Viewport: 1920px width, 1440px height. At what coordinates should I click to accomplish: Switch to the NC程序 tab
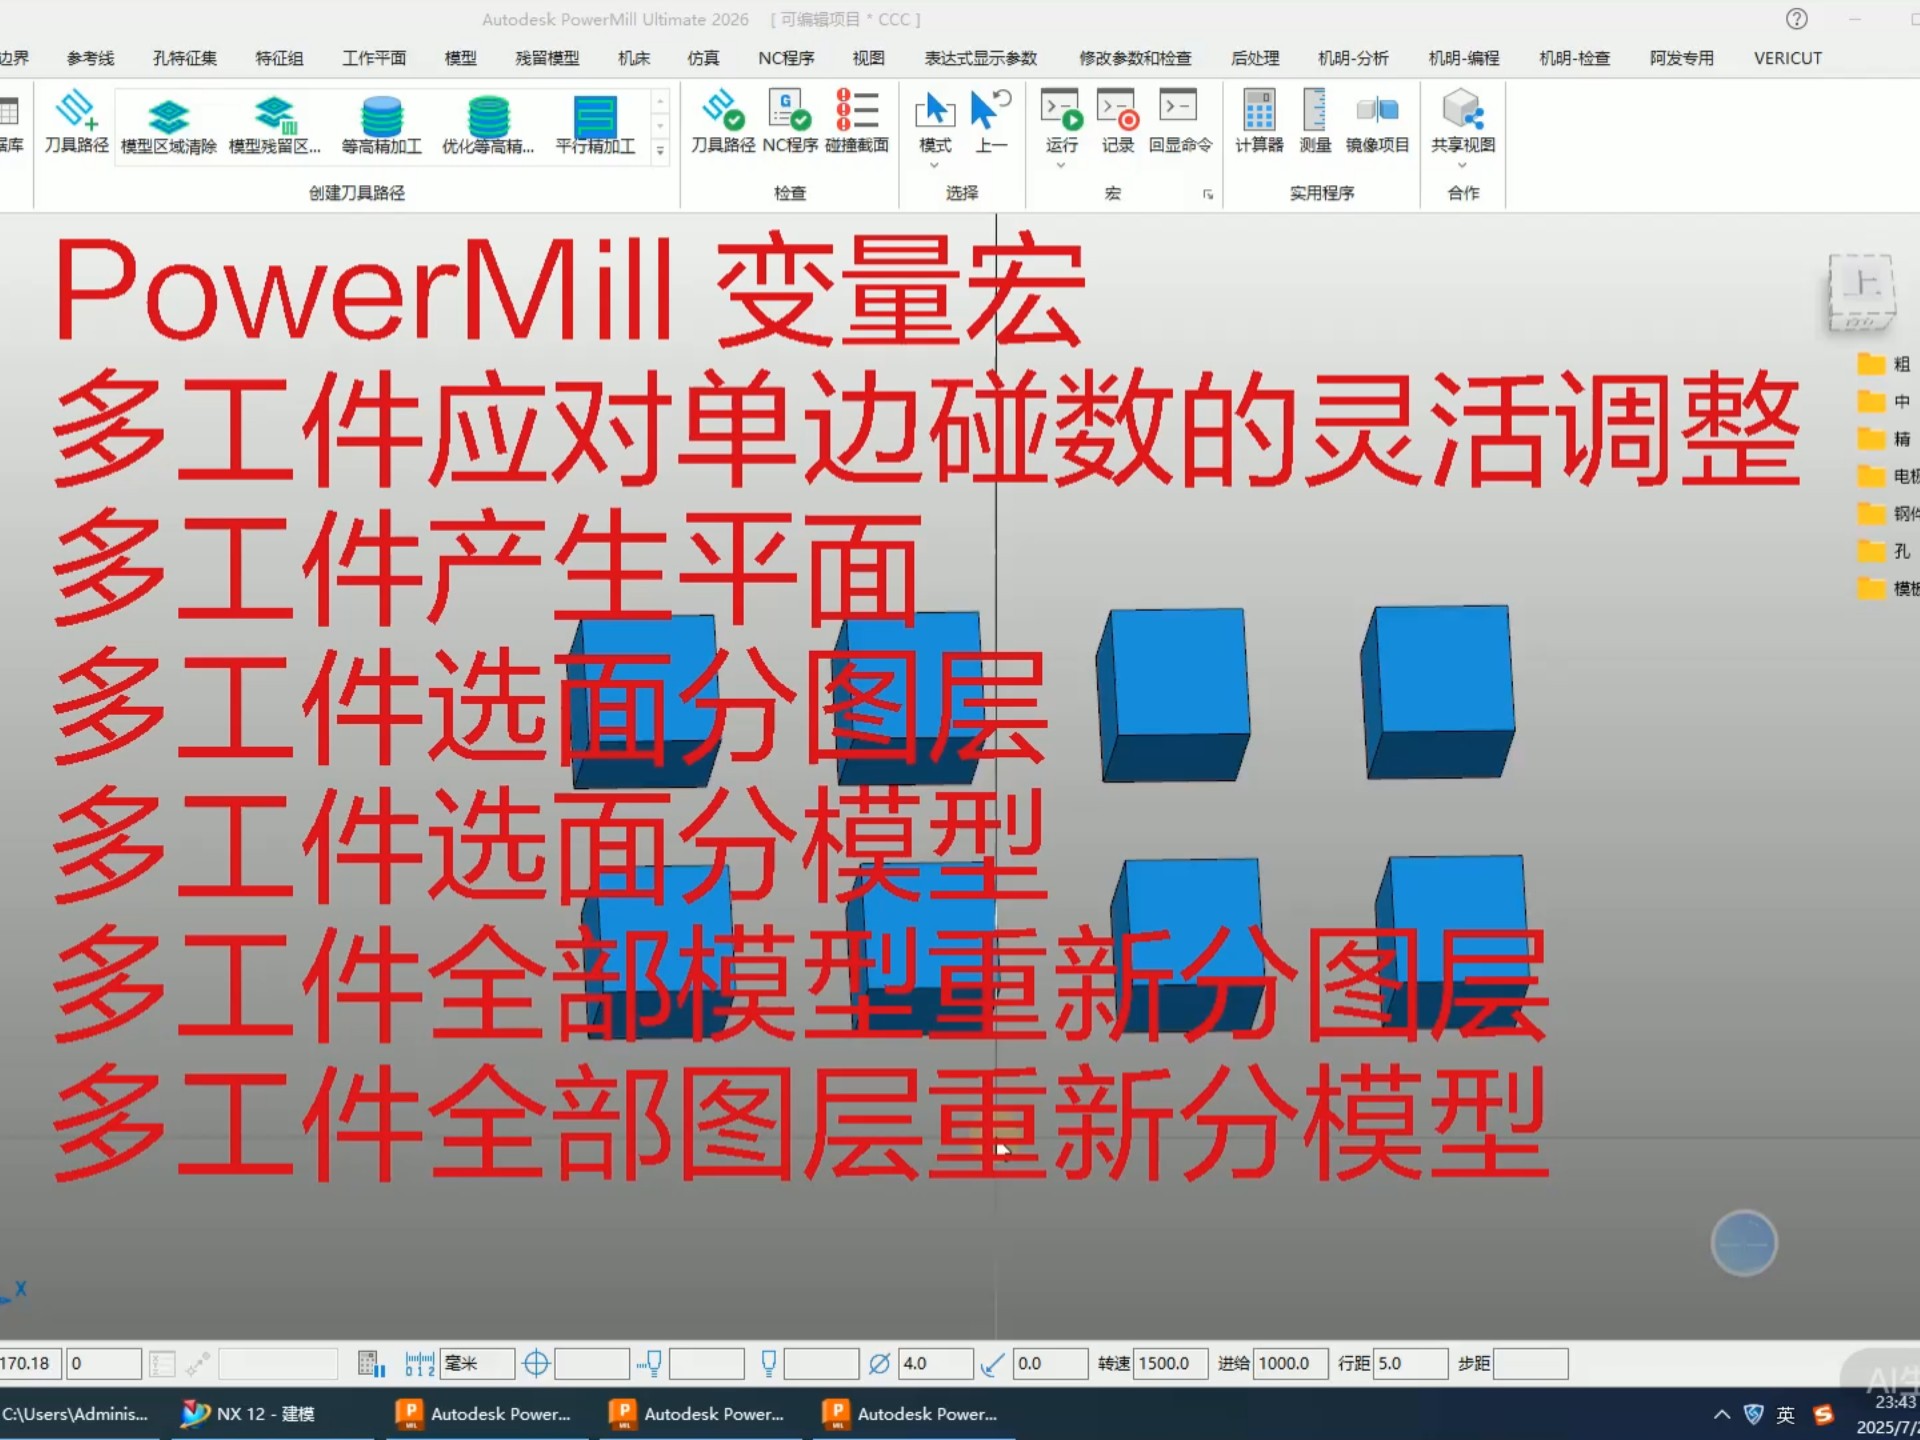point(786,58)
